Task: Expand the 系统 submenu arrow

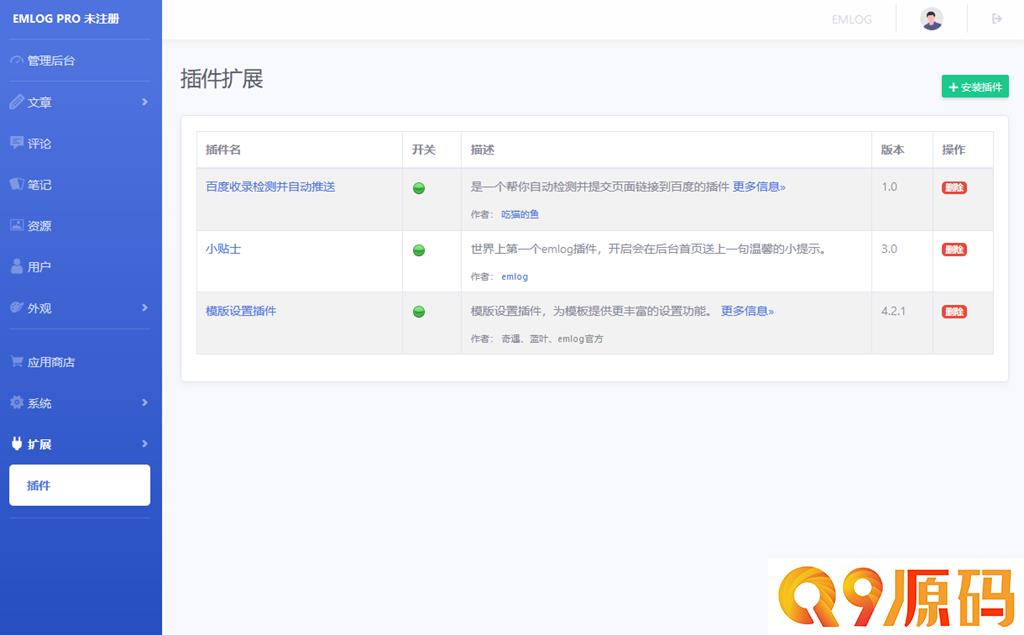Action: [144, 402]
